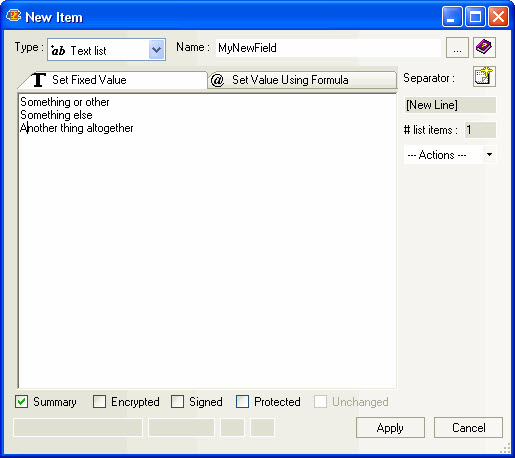Click the separator notepad icon button

484,76
